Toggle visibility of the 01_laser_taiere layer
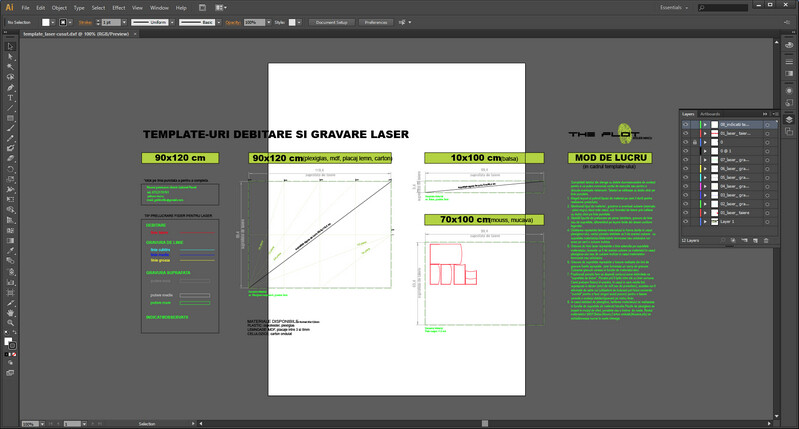799x429 pixels. click(685, 213)
